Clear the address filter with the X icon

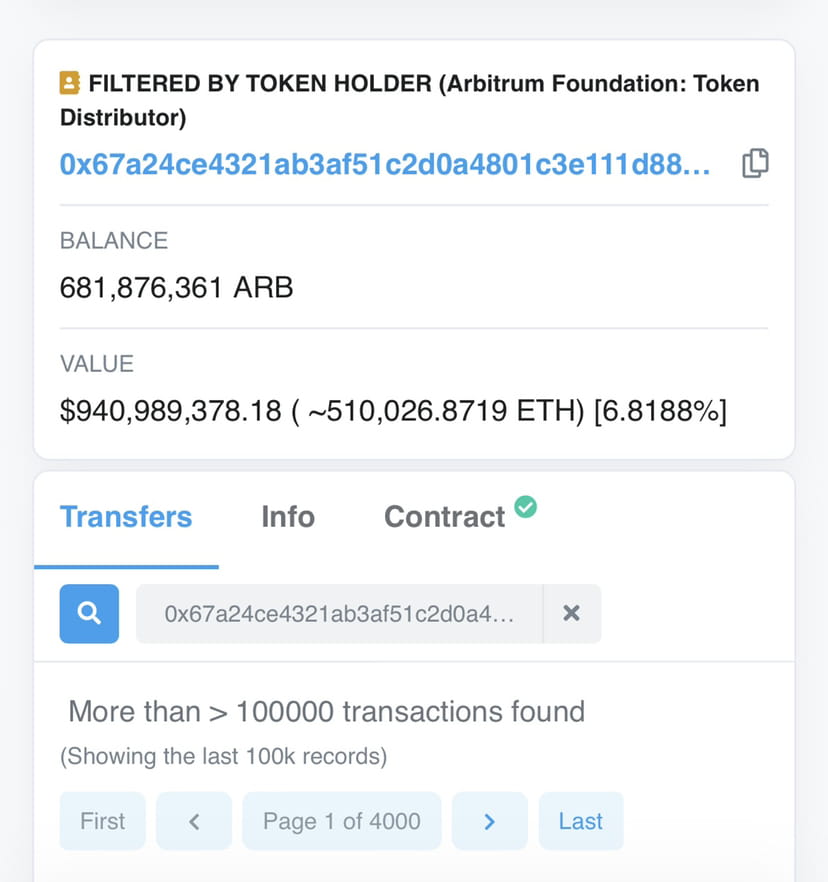click(572, 613)
